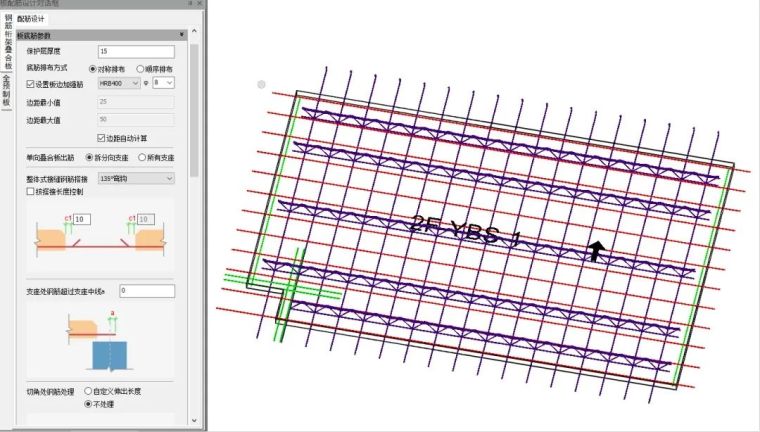
Task: Click the 2F-YBS-1 slab label
Action: coord(465,231)
